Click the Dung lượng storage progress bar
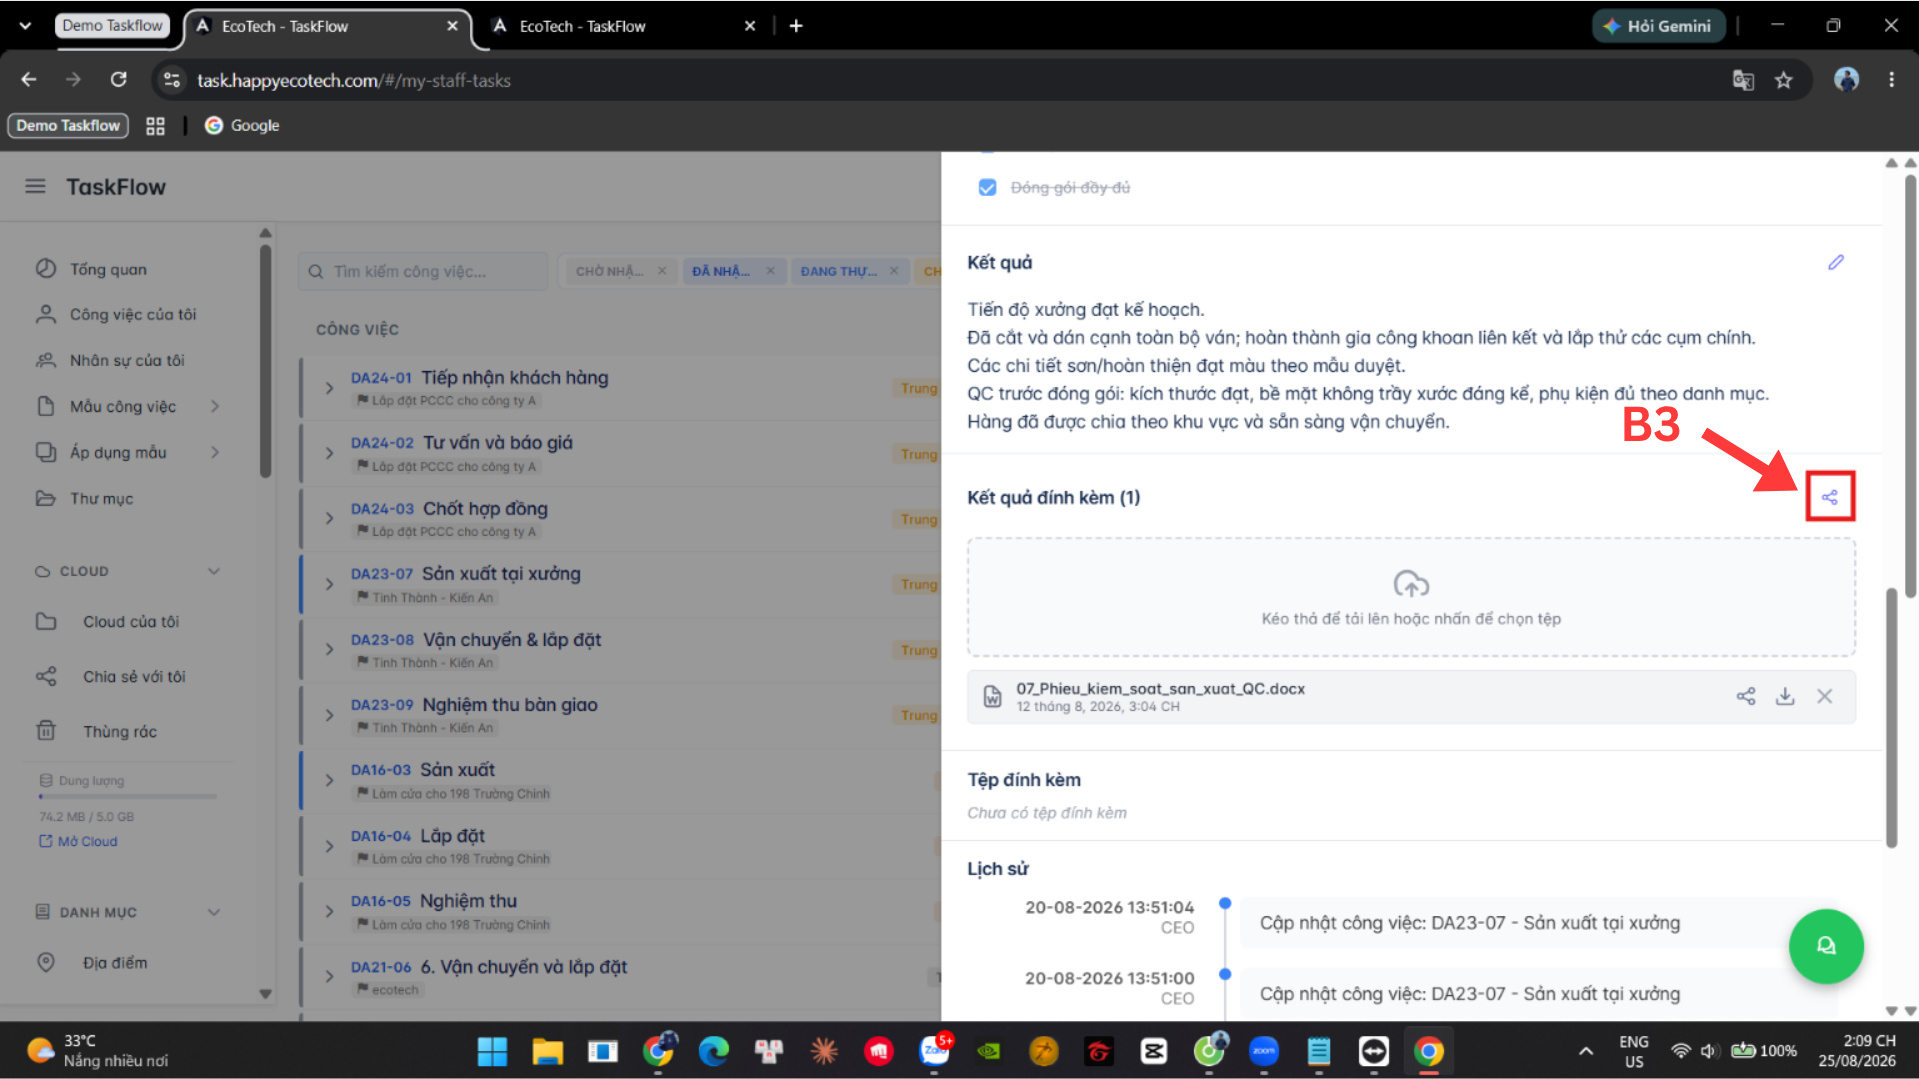Screen dimensions: 1919x1079 (x=128, y=797)
